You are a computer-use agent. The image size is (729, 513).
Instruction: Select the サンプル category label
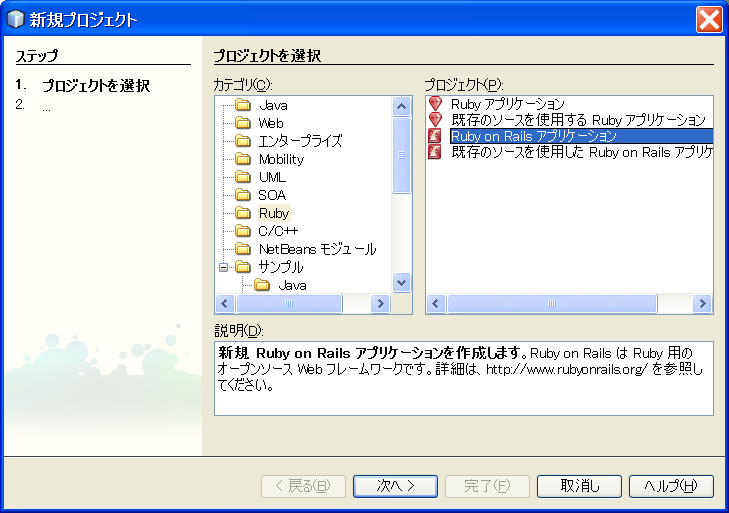(281, 266)
